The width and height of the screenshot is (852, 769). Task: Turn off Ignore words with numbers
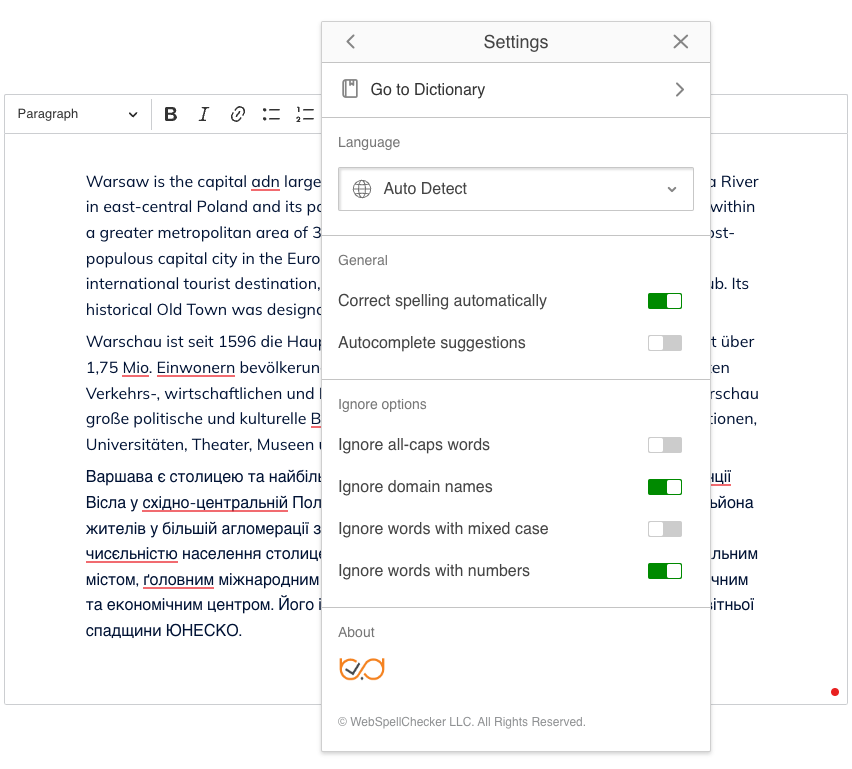(x=664, y=570)
